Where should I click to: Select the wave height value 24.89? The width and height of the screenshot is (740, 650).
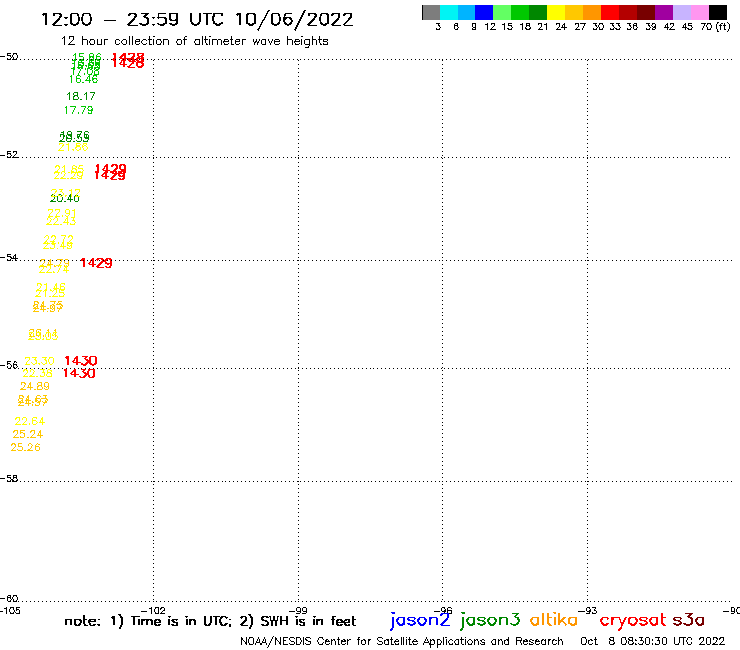(34, 386)
